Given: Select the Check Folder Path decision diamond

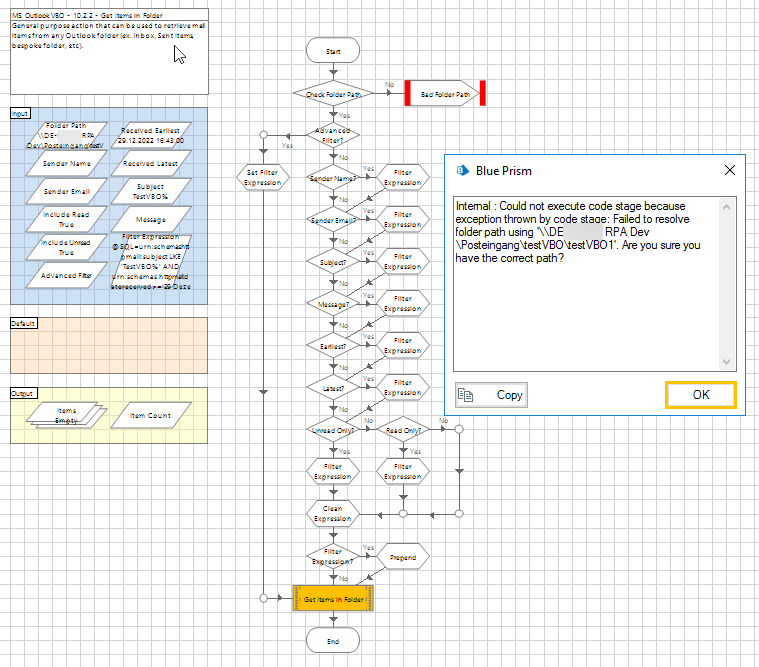Looking at the screenshot, I should click(333, 94).
